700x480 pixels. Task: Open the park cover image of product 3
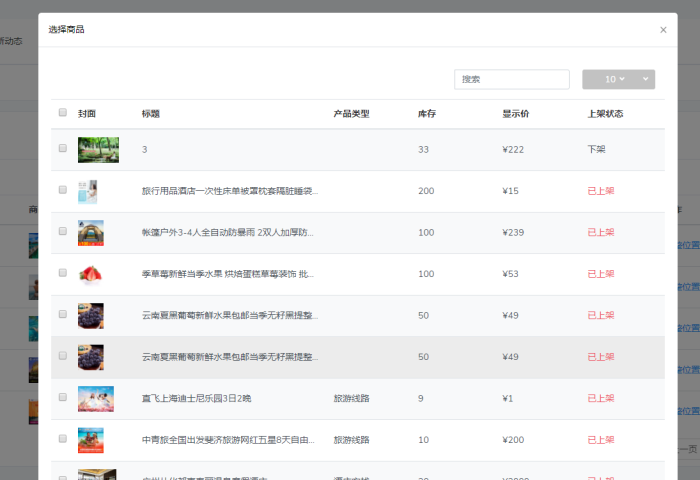coord(98,150)
